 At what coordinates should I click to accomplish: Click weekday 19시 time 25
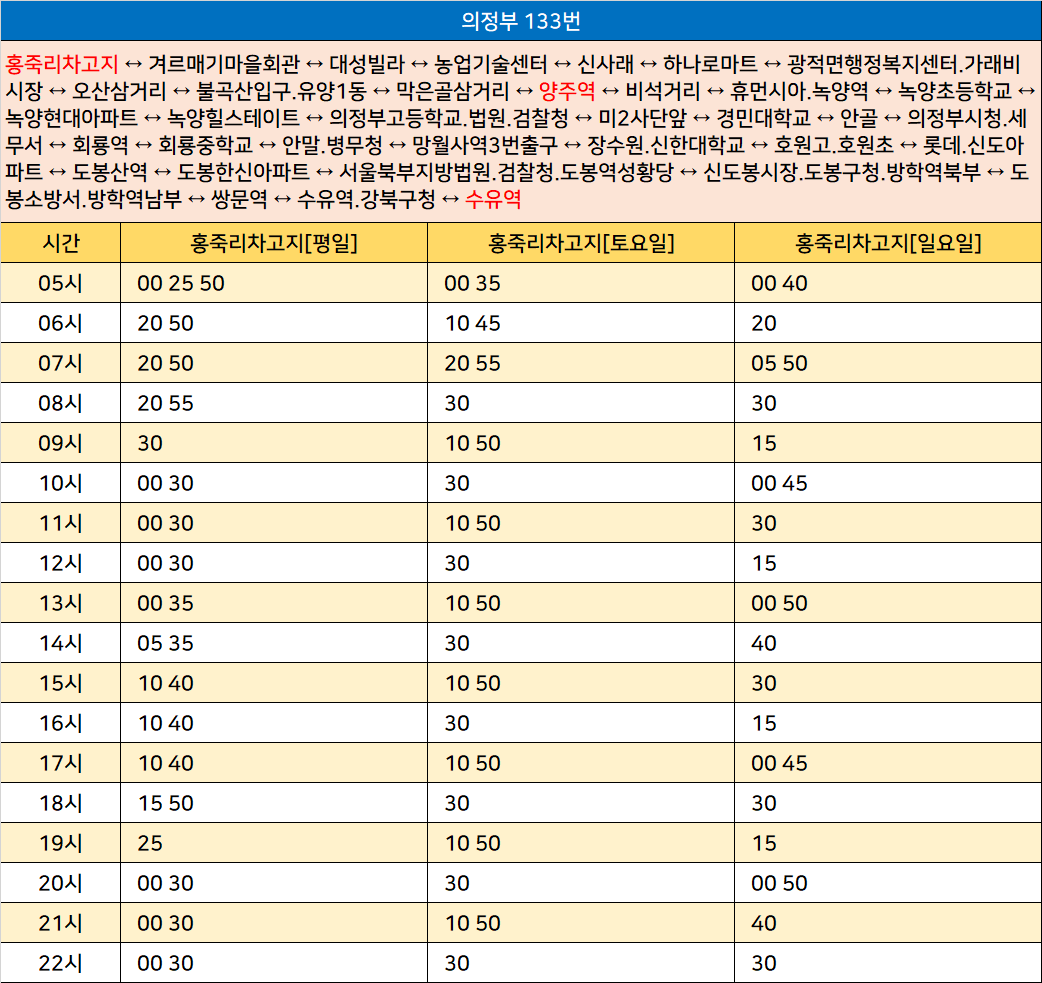pyautogui.click(x=150, y=843)
